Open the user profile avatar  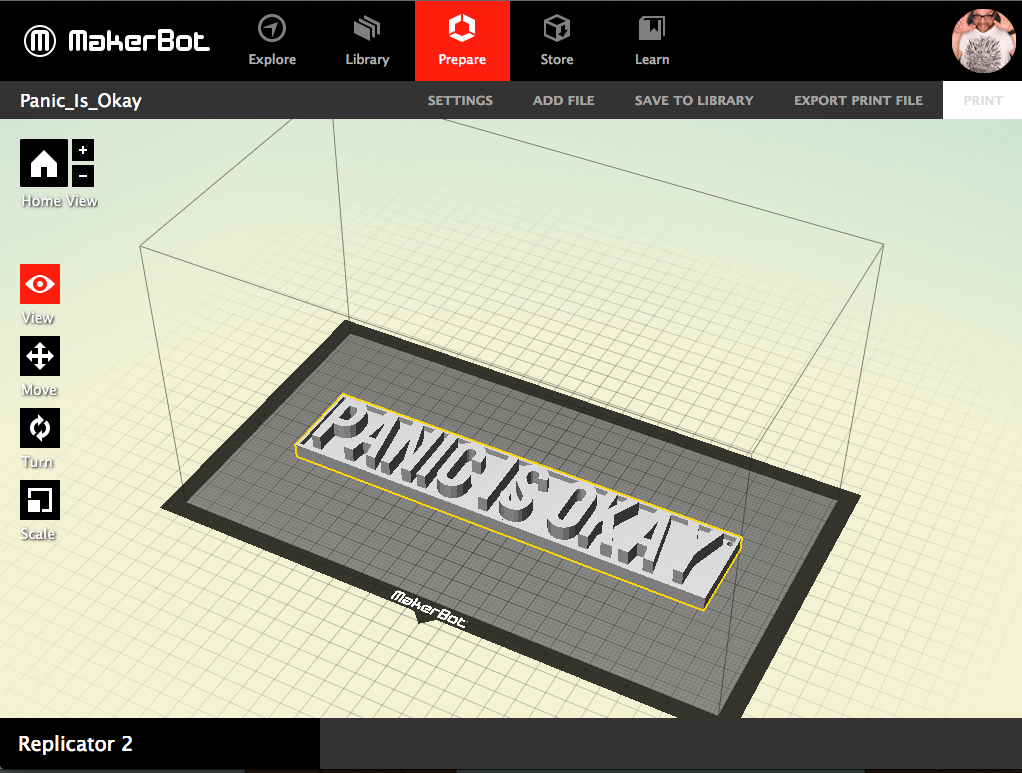point(984,41)
